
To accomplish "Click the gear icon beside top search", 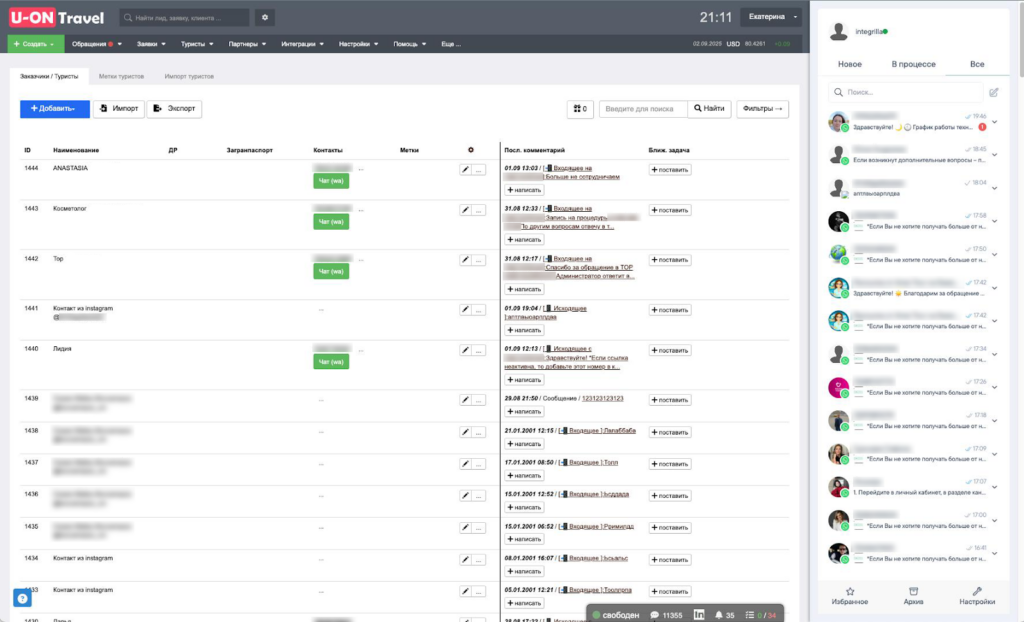I will pyautogui.click(x=265, y=17).
